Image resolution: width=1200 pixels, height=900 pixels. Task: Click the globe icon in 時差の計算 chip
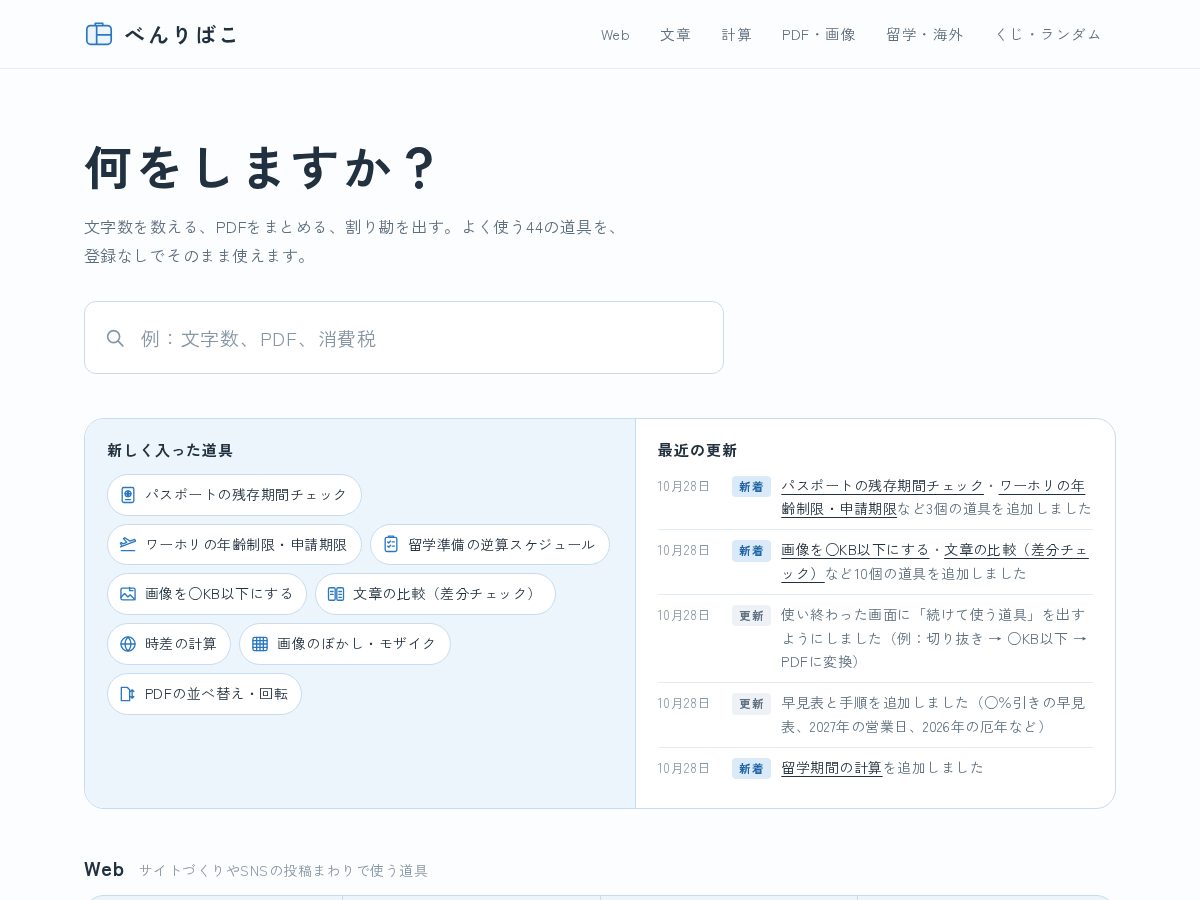tap(128, 644)
